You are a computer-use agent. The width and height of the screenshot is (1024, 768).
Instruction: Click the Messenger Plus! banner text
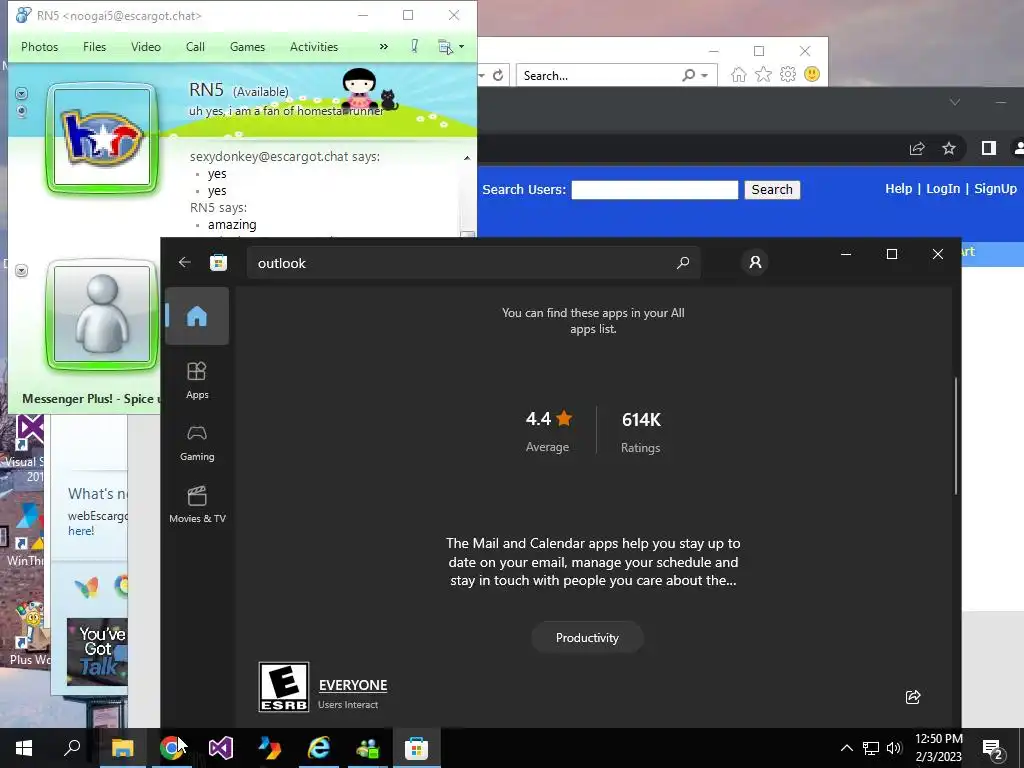tap(90, 398)
